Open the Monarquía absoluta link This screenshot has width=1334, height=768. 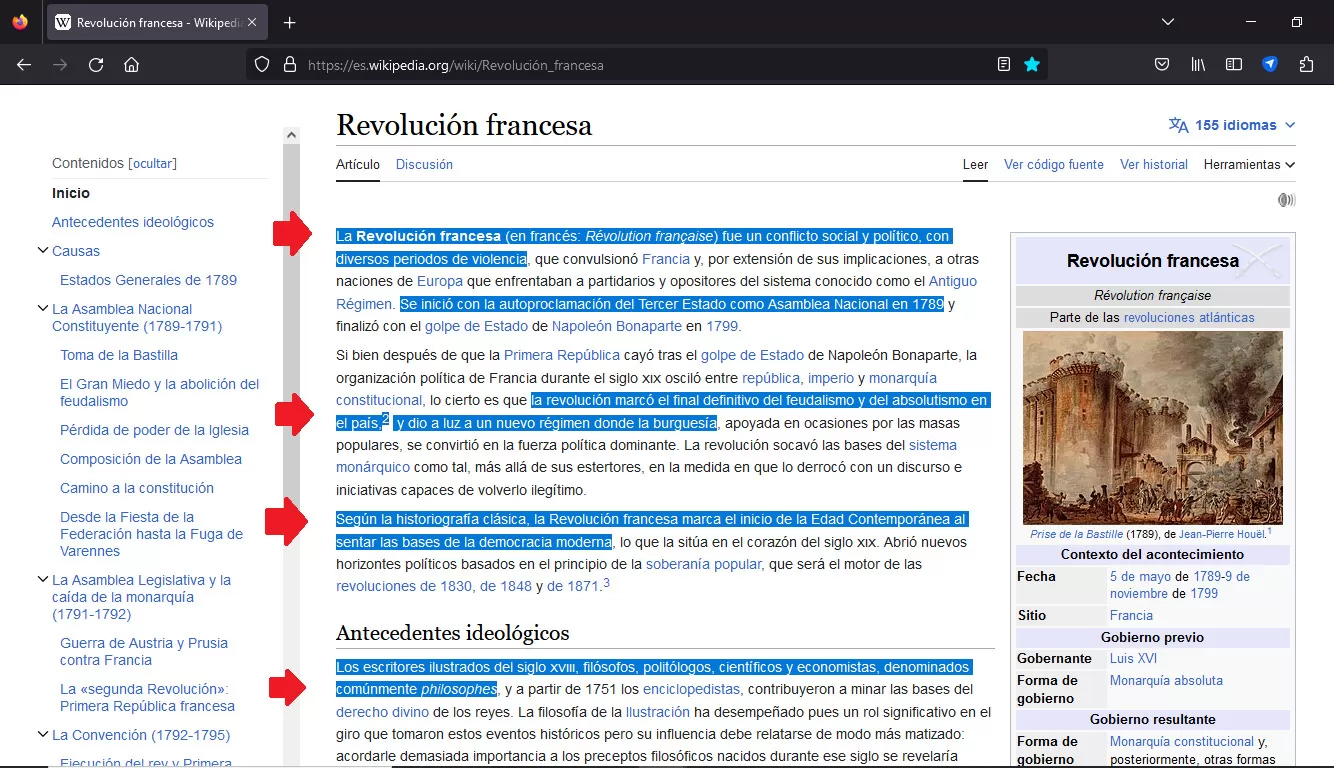click(1166, 680)
